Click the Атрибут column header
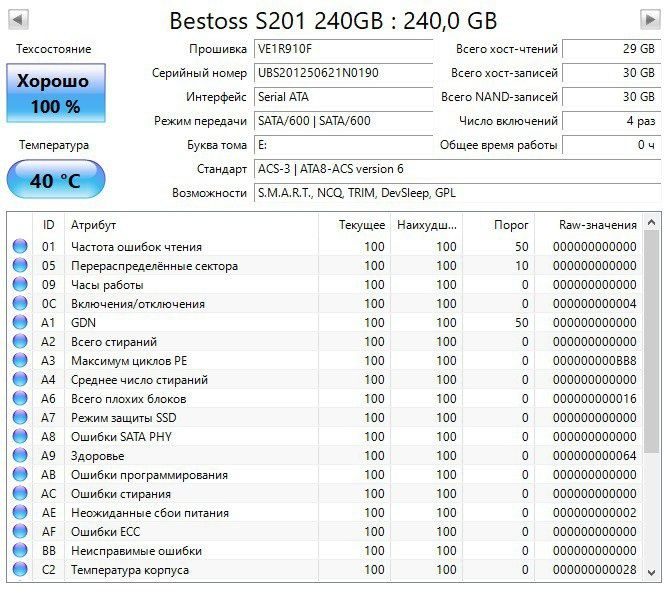The image size is (668, 591). pyautogui.click(x=191, y=225)
